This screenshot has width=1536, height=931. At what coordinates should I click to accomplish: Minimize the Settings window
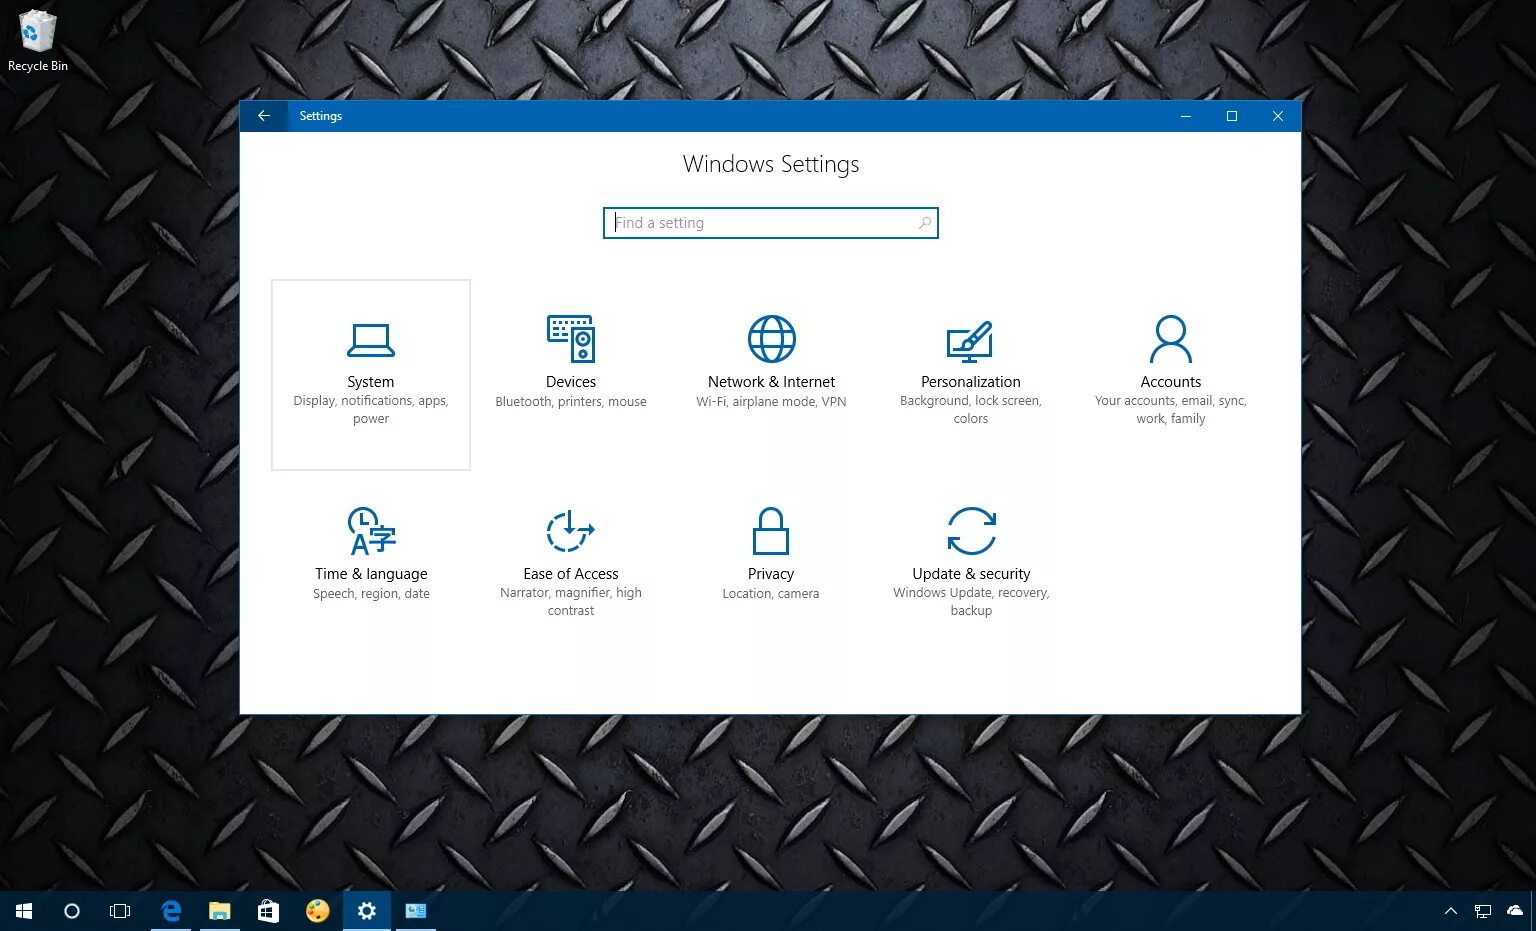click(x=1186, y=116)
